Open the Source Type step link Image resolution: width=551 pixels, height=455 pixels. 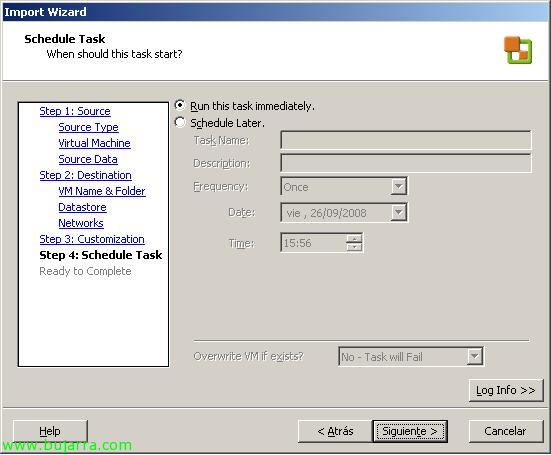pos(88,127)
